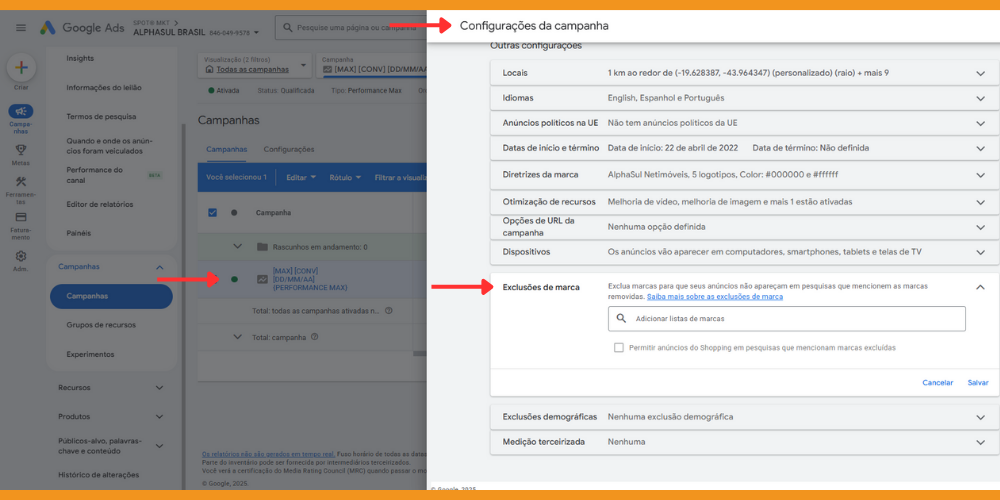Open Painéis in side menu
1000x500 pixels.
tap(78, 233)
